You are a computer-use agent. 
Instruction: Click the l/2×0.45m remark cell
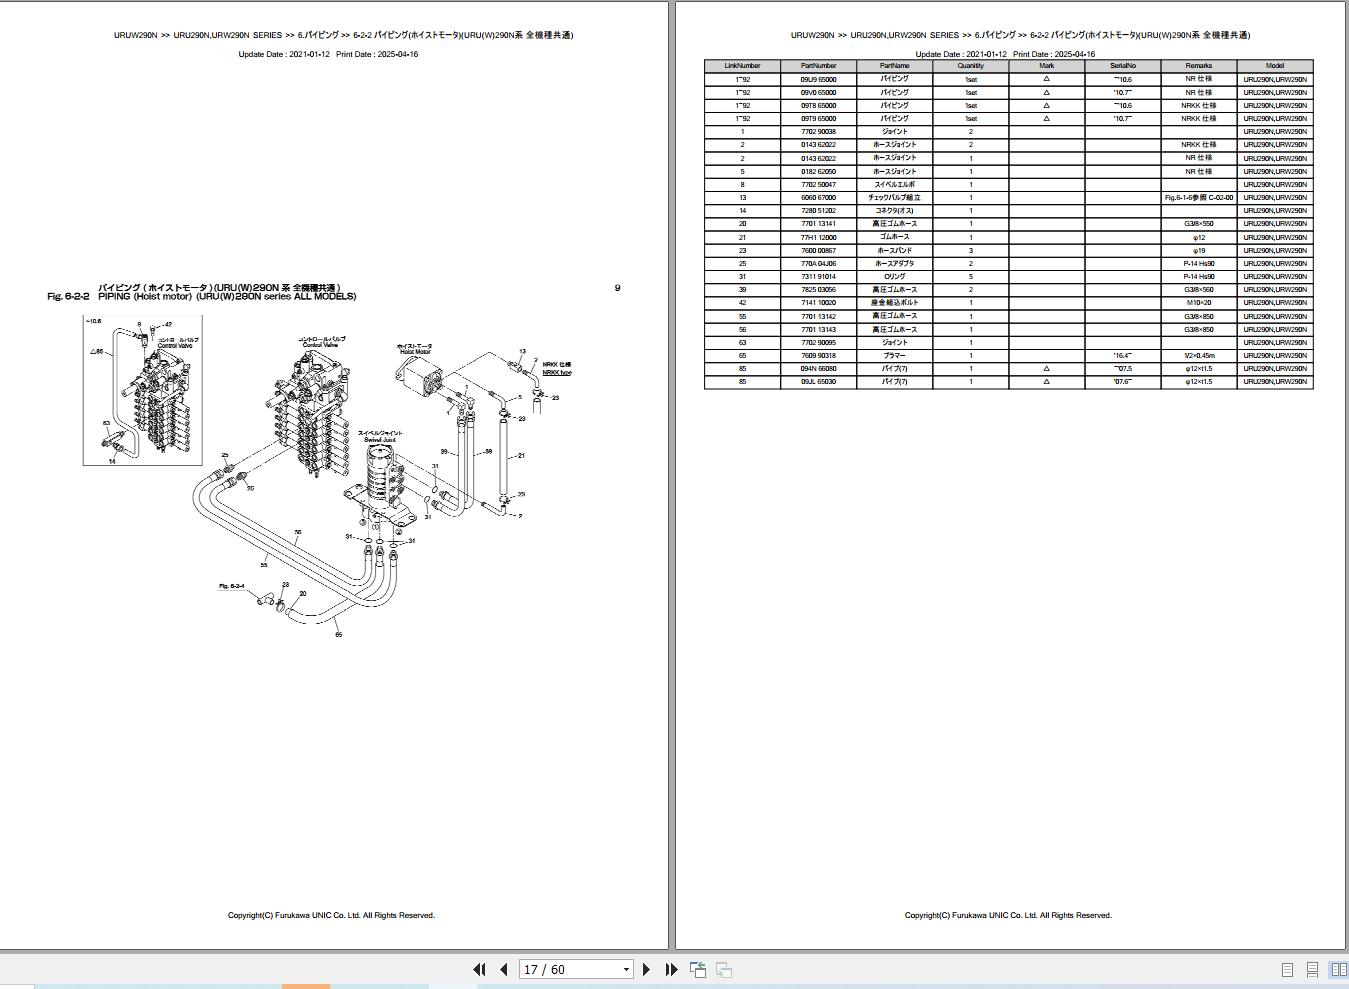click(x=1198, y=355)
